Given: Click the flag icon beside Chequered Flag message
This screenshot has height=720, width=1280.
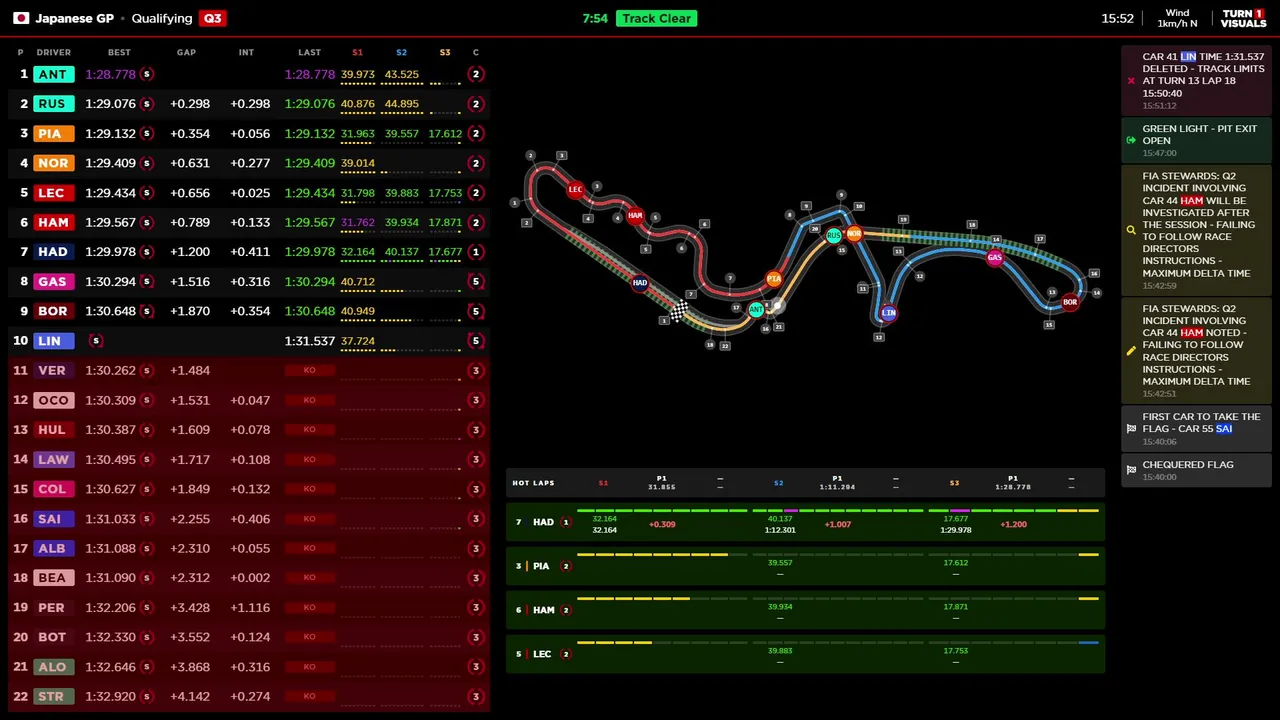Looking at the screenshot, I should (1131, 470).
